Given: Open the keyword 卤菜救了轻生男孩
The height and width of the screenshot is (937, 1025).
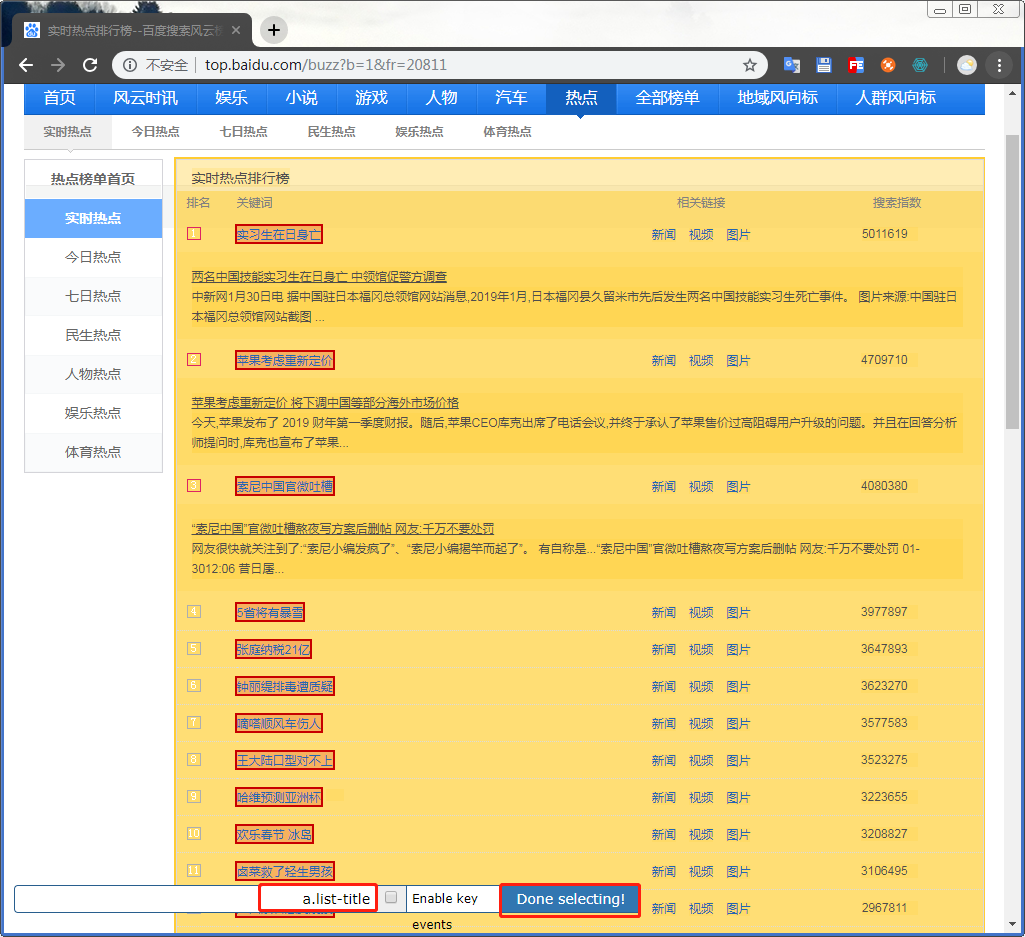Looking at the screenshot, I should pyautogui.click(x=285, y=872).
